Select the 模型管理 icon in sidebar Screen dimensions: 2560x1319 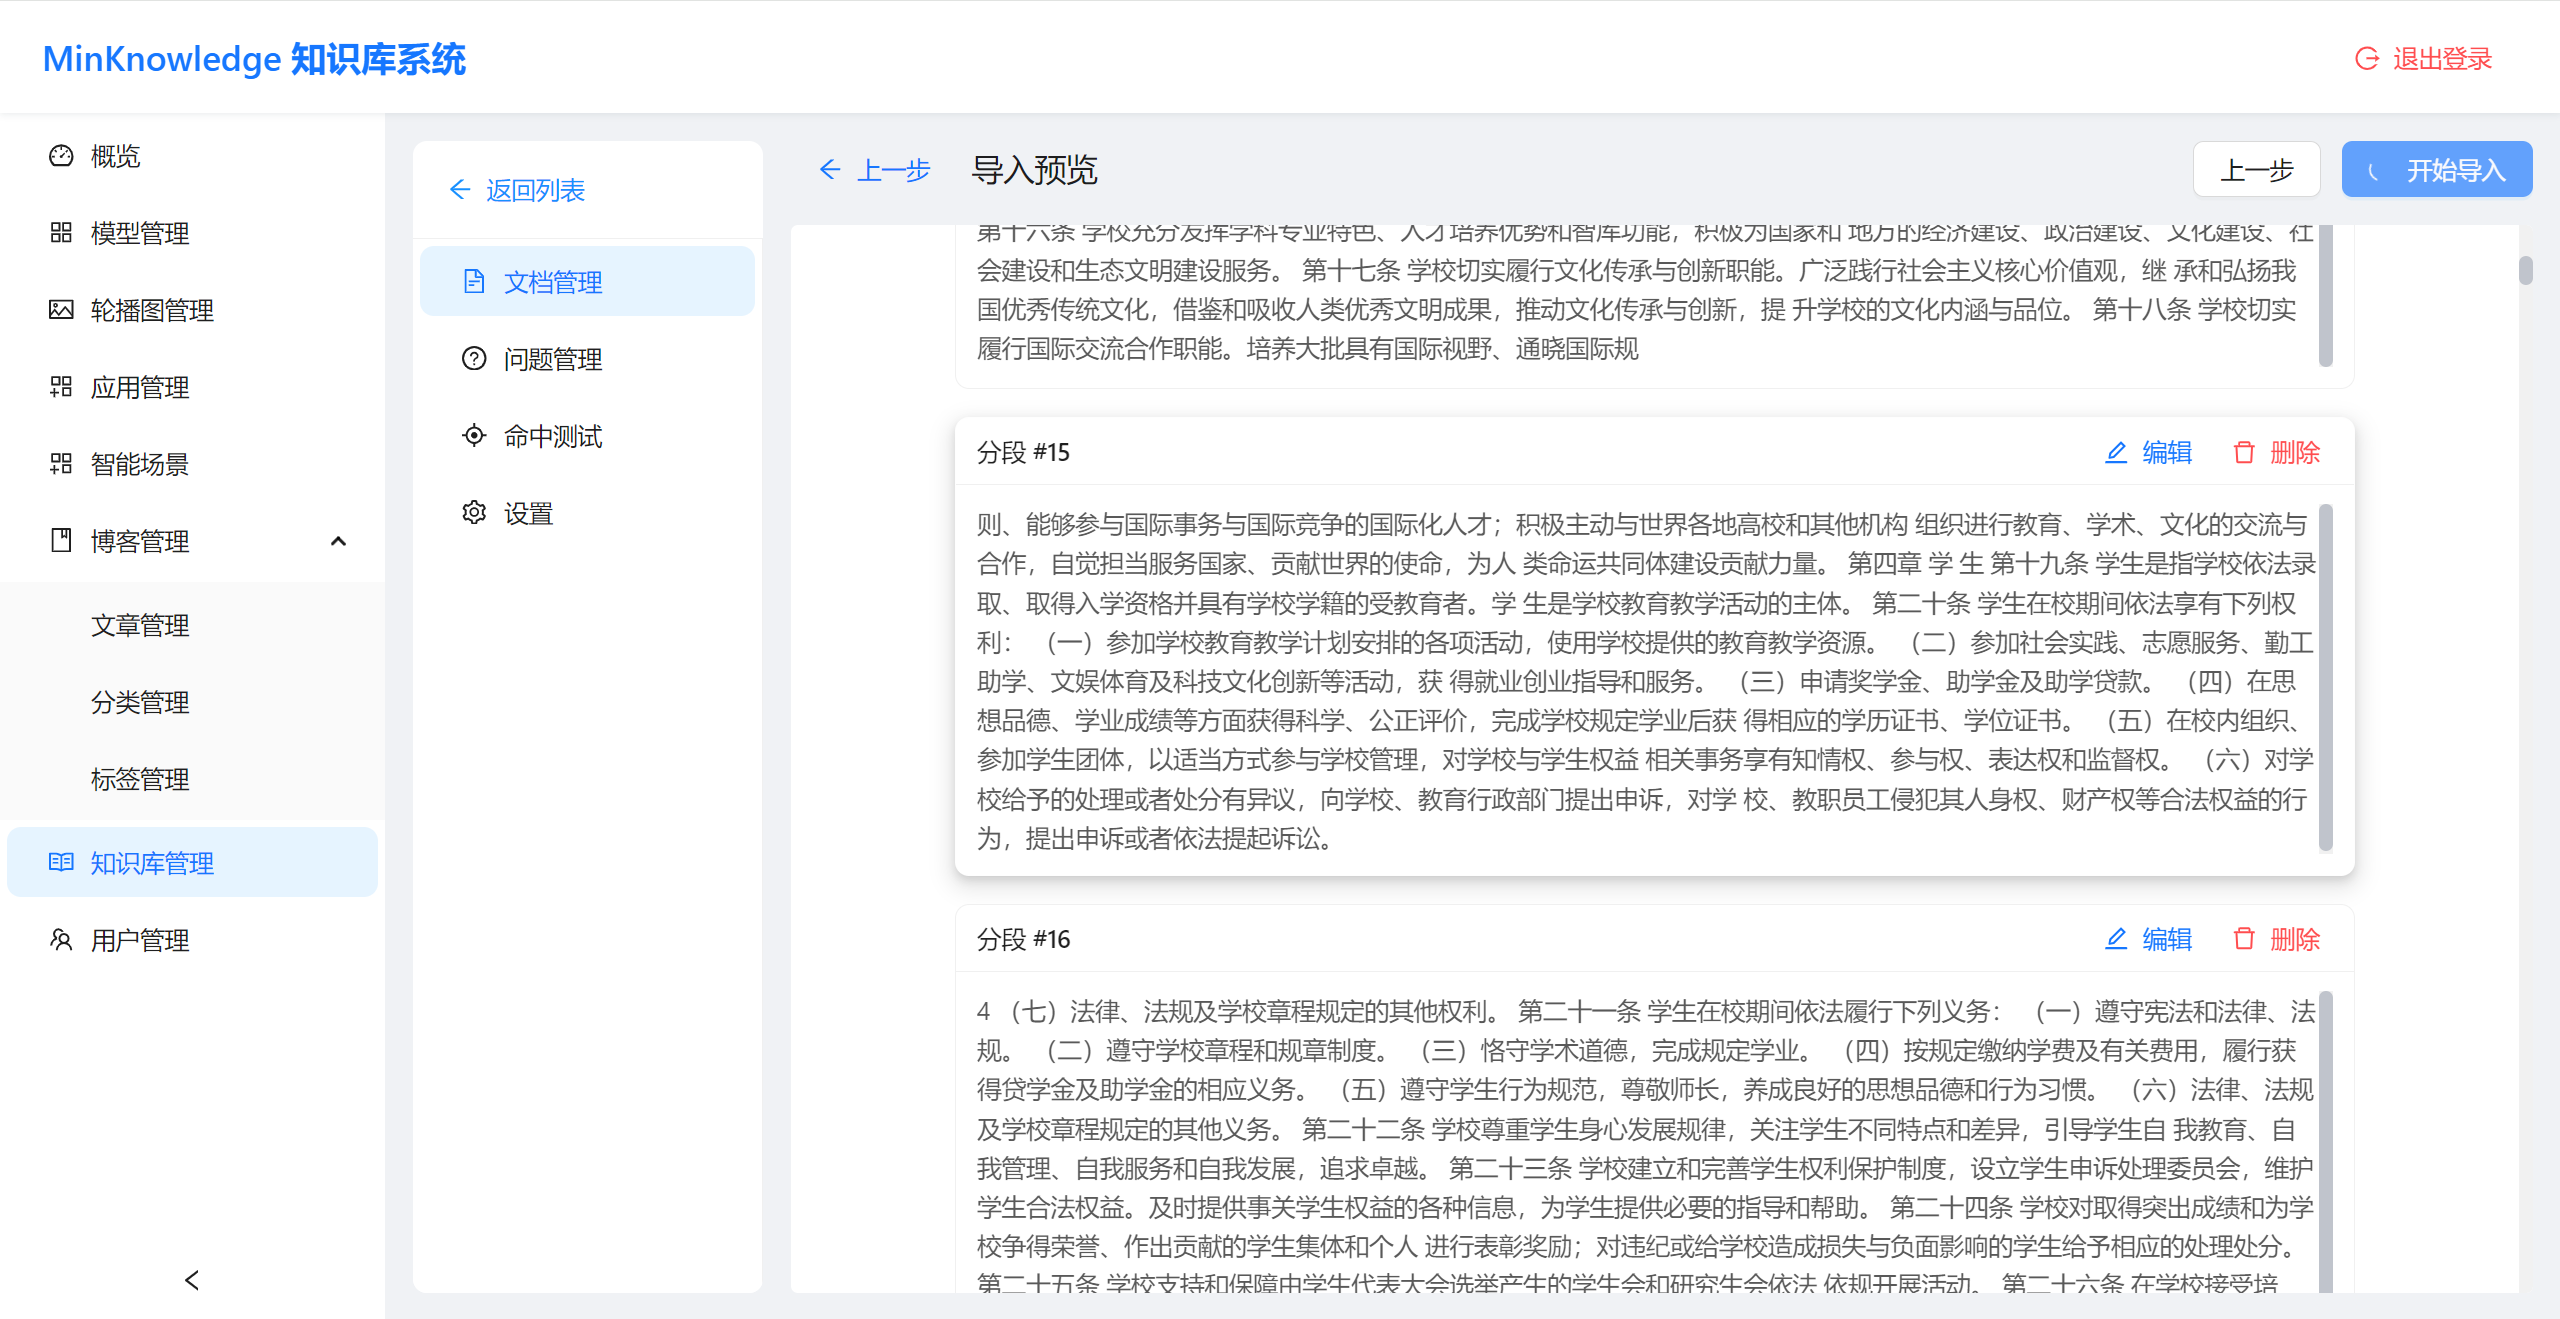tap(61, 233)
